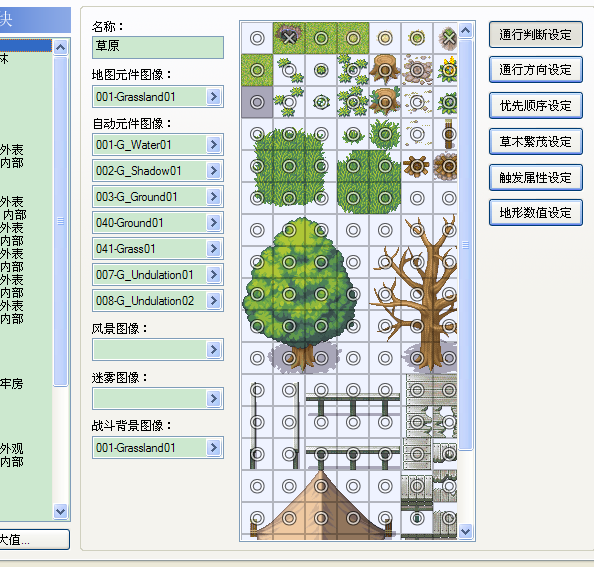Viewport: 594px width, 567px height.
Task: Select the tent peak tile
Action: [321, 486]
